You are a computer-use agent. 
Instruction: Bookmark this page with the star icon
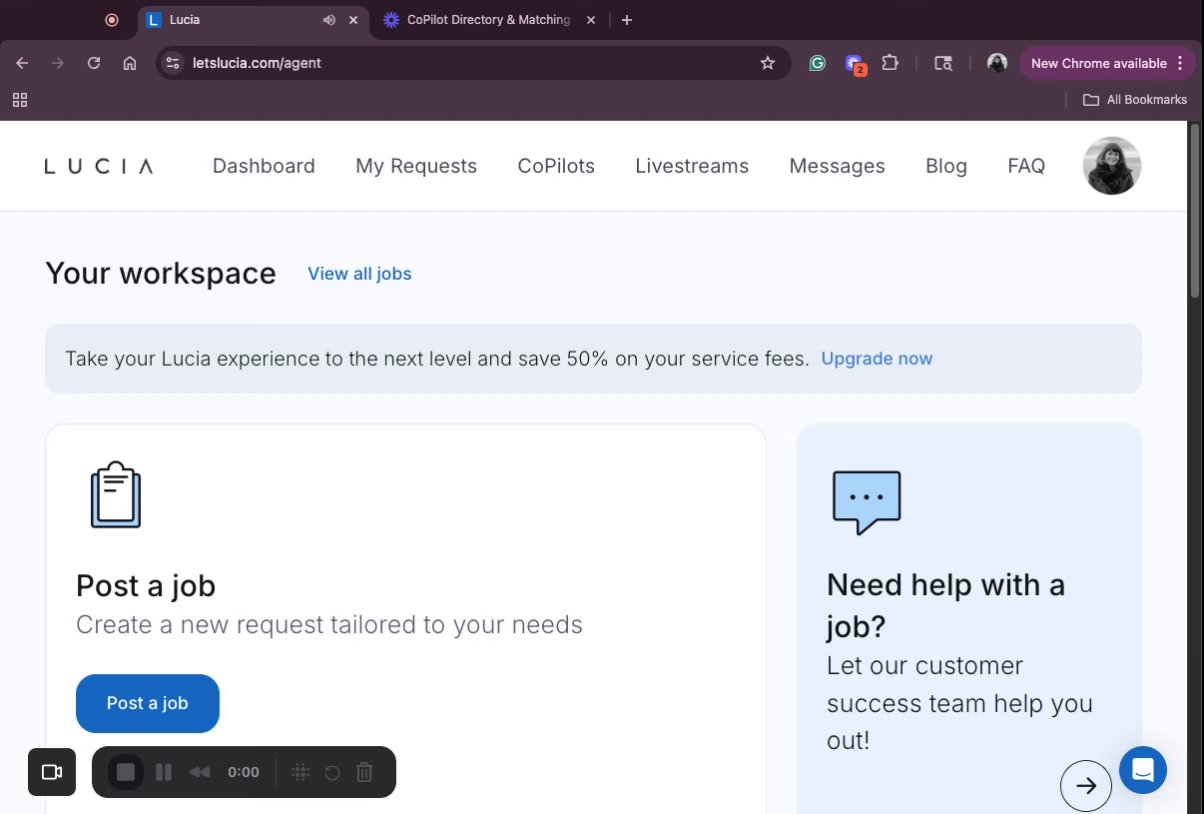(768, 63)
